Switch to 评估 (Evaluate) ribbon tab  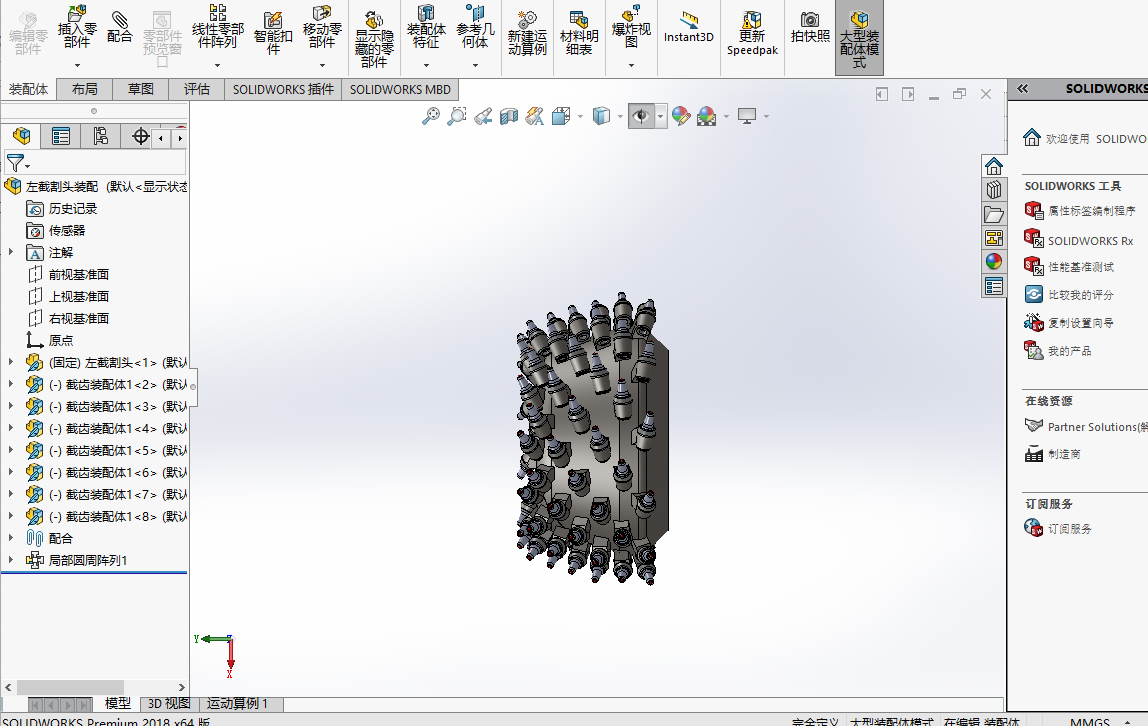coord(196,89)
